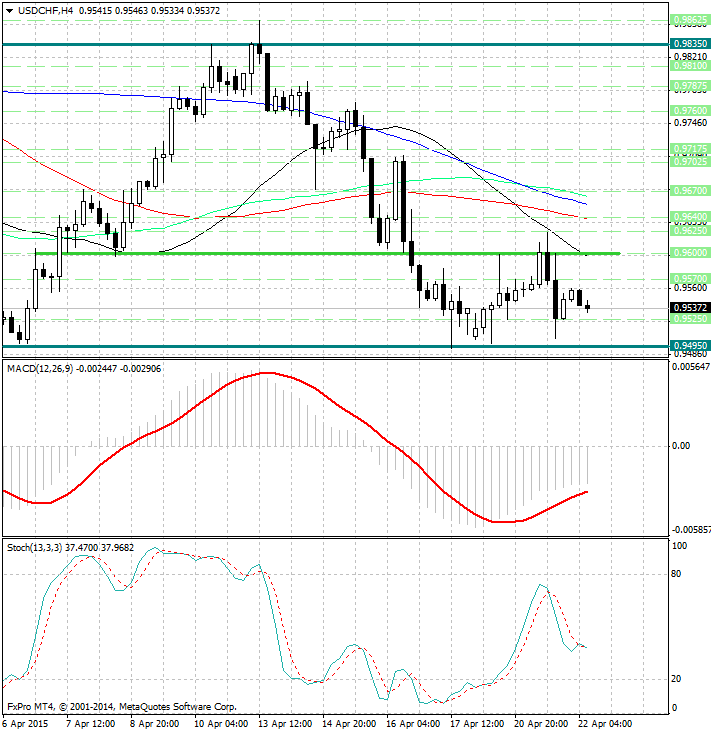Select the teal 0.98350 resistance price label

pos(690,43)
